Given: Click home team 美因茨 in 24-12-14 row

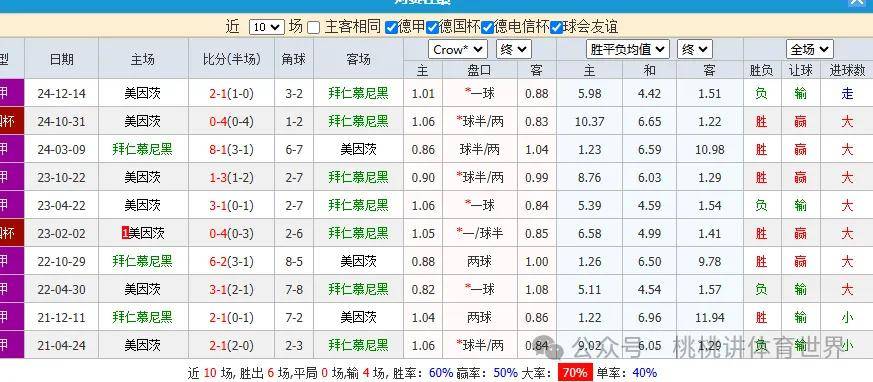Looking at the screenshot, I should click(x=143, y=94).
